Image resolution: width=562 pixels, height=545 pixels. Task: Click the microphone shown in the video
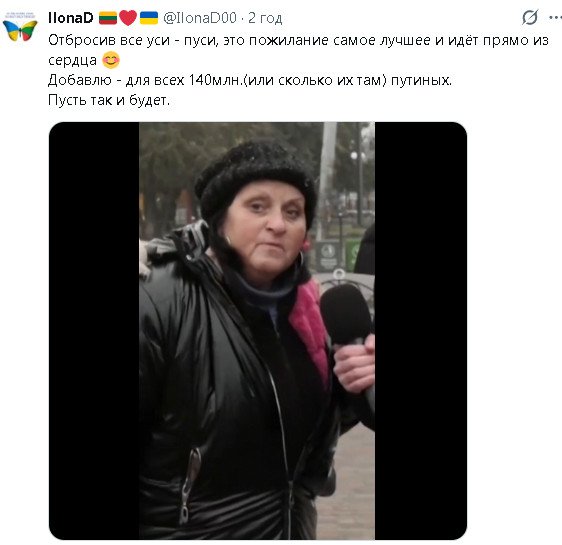point(345,314)
